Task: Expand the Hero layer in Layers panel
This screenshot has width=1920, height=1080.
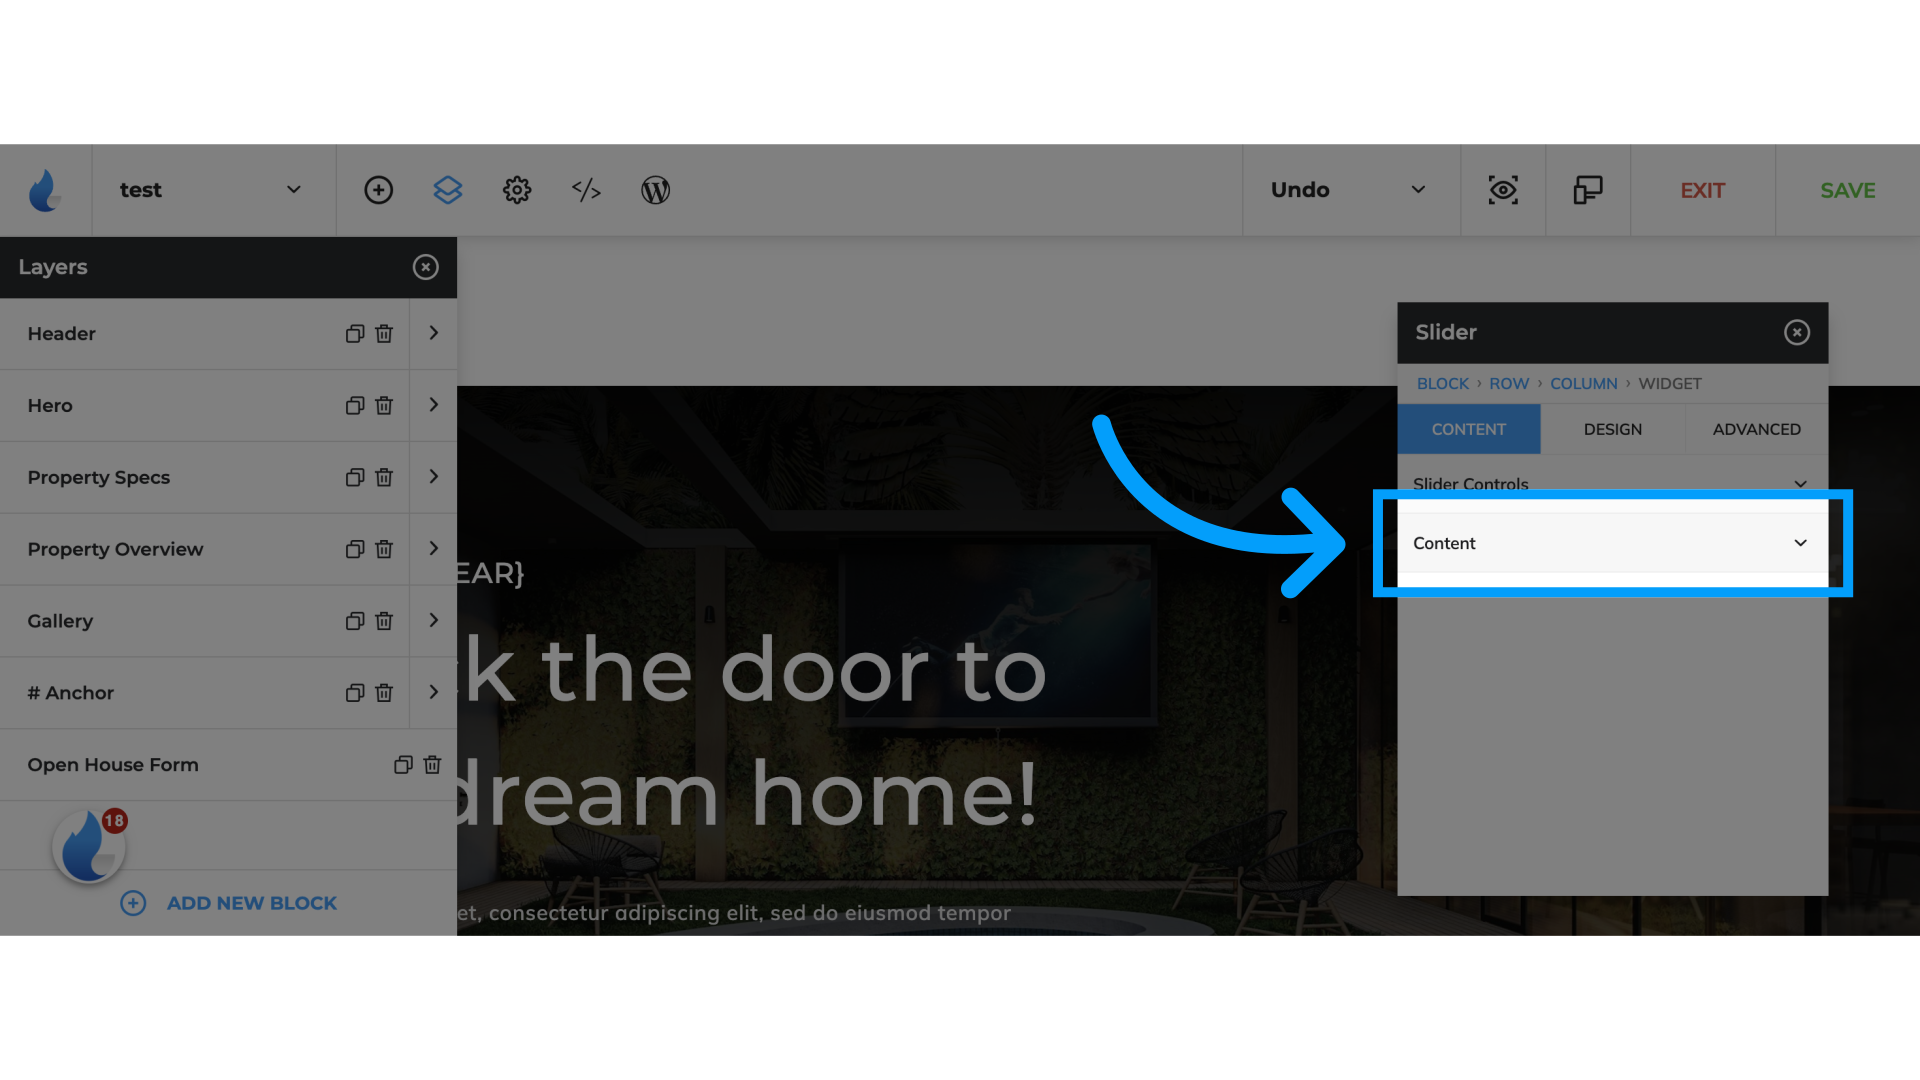Action: (x=433, y=405)
